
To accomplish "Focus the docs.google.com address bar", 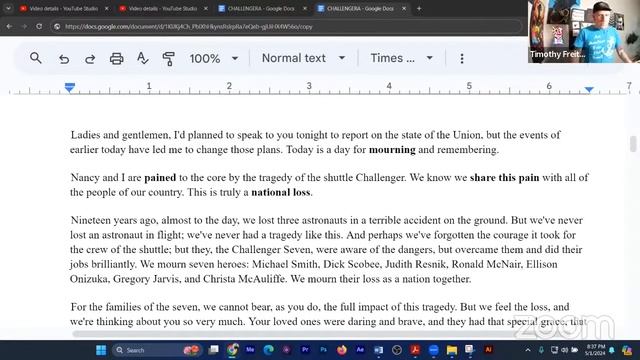I will pyautogui.click(x=286, y=27).
